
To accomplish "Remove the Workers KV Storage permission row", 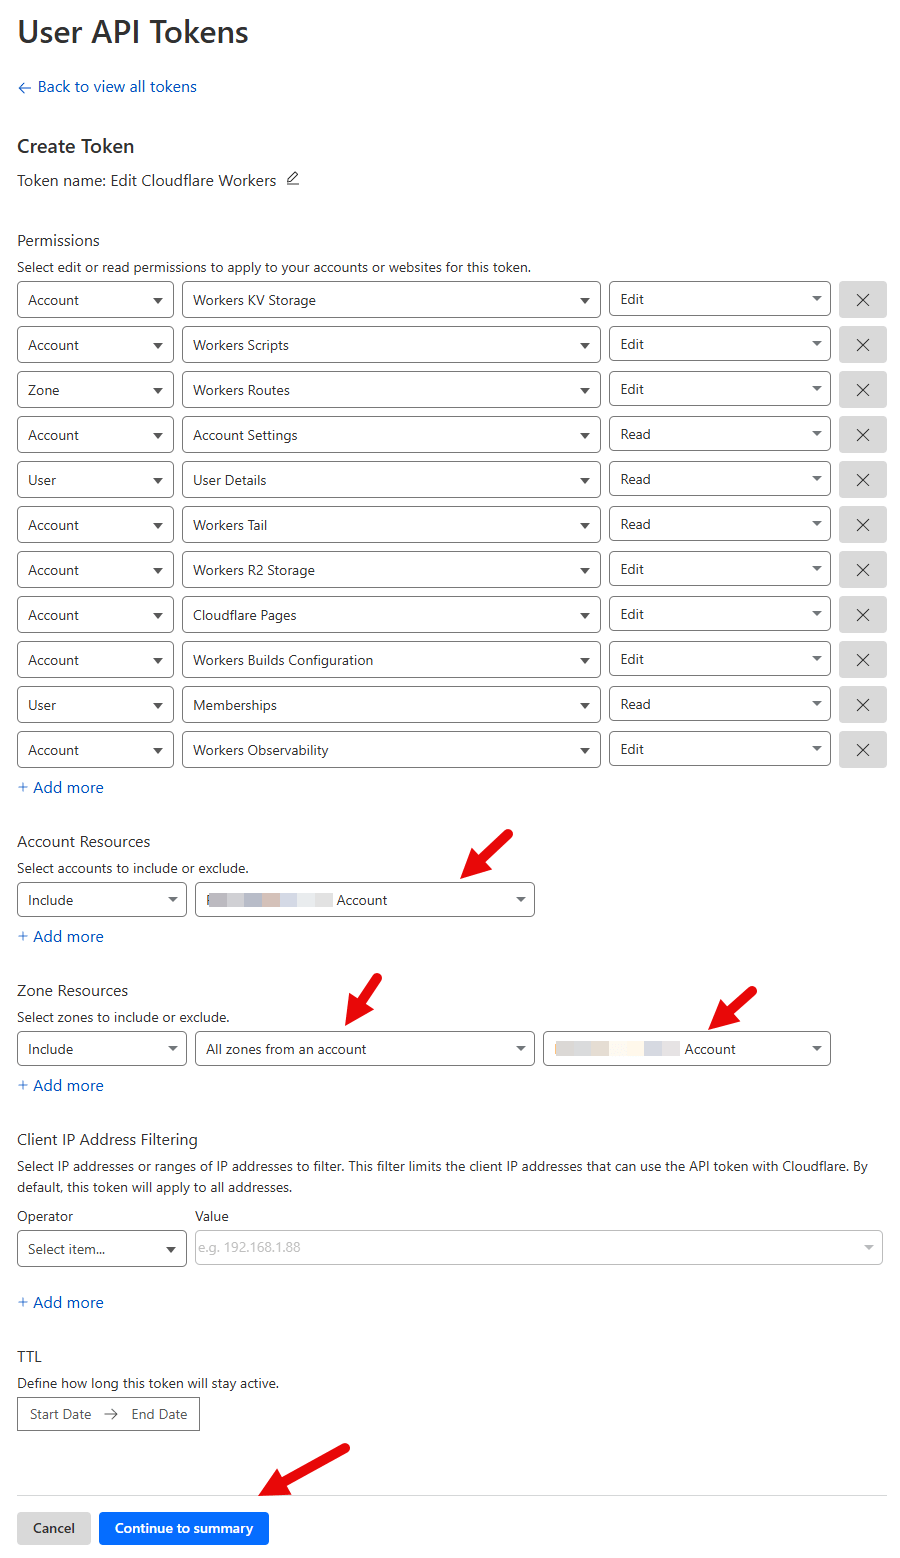I will pyautogui.click(x=863, y=300).
